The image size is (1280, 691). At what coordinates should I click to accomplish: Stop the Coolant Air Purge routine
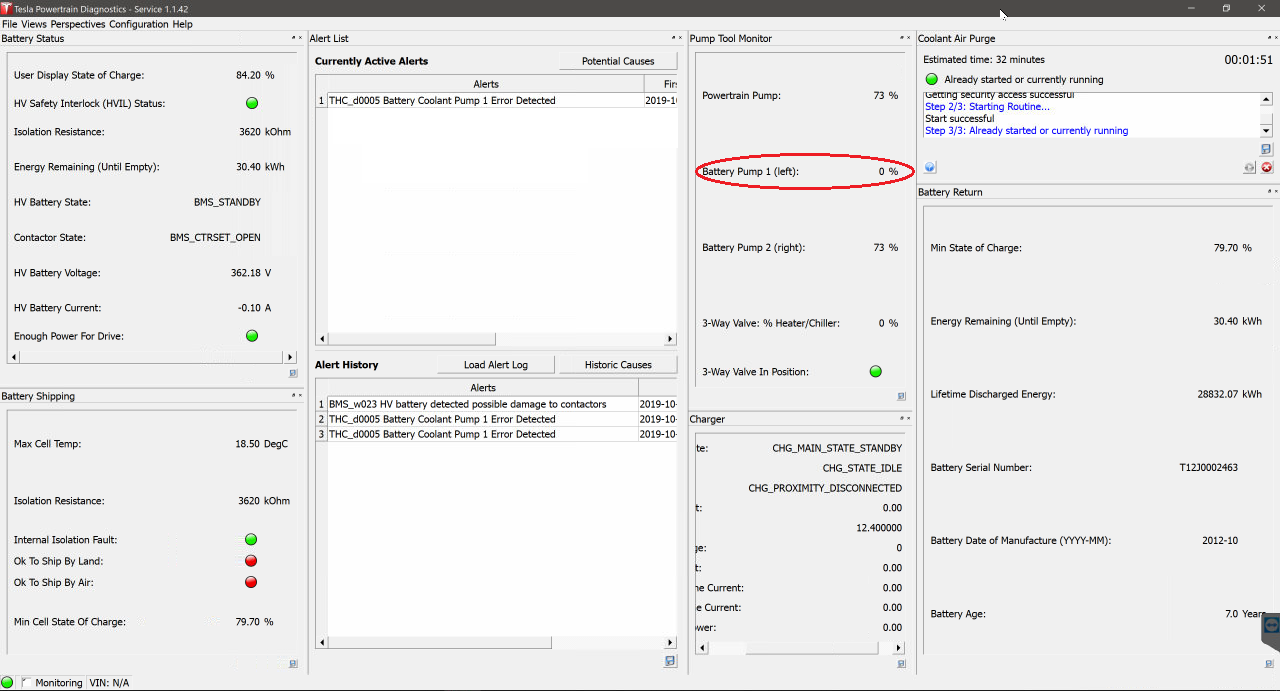tap(1266, 168)
